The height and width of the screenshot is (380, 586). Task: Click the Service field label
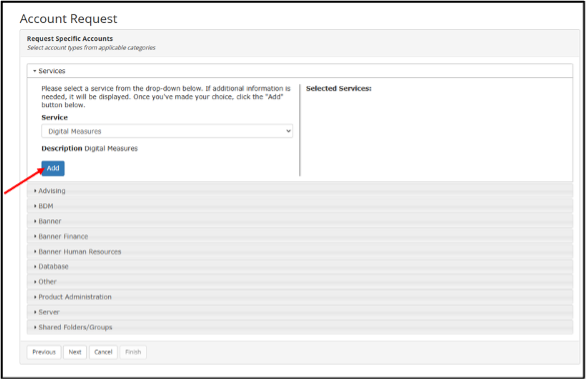click(55, 117)
